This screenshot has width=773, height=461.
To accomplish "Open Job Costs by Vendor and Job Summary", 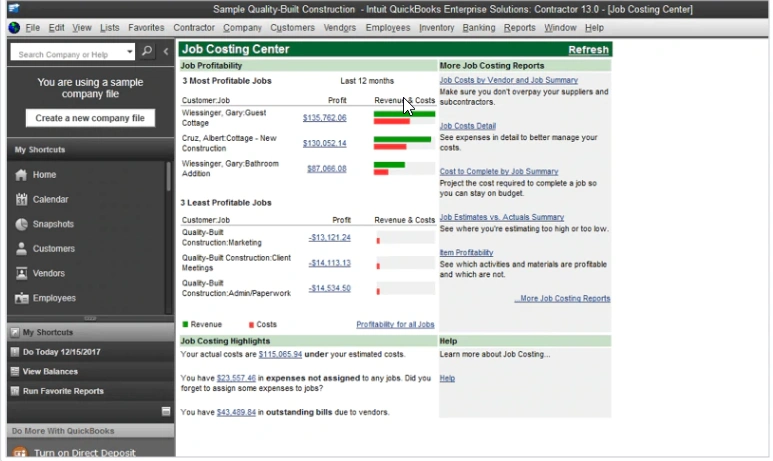I will [508, 80].
